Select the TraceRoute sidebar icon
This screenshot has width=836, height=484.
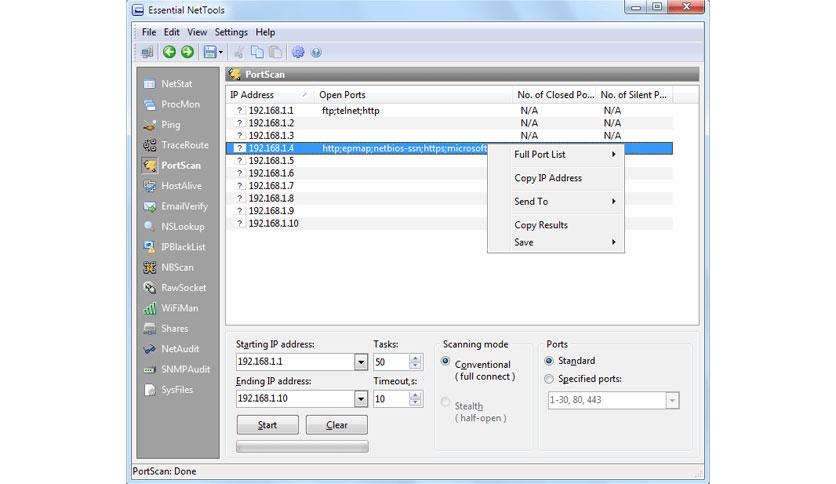pyautogui.click(x=150, y=145)
